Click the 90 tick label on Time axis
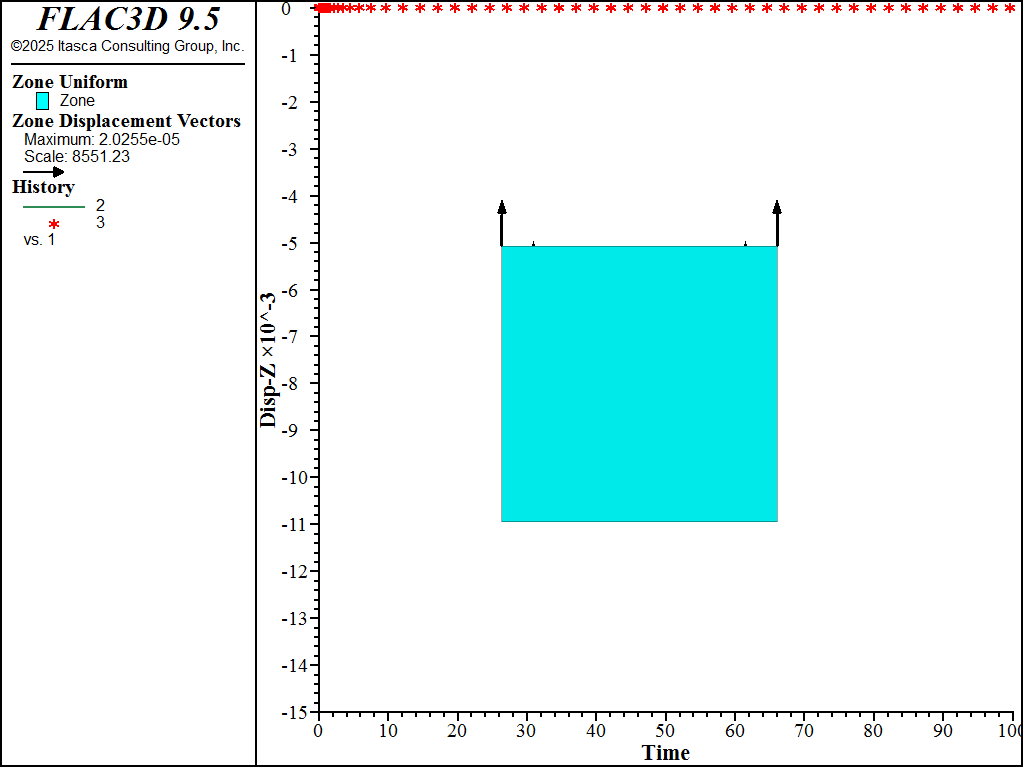 tap(943, 731)
